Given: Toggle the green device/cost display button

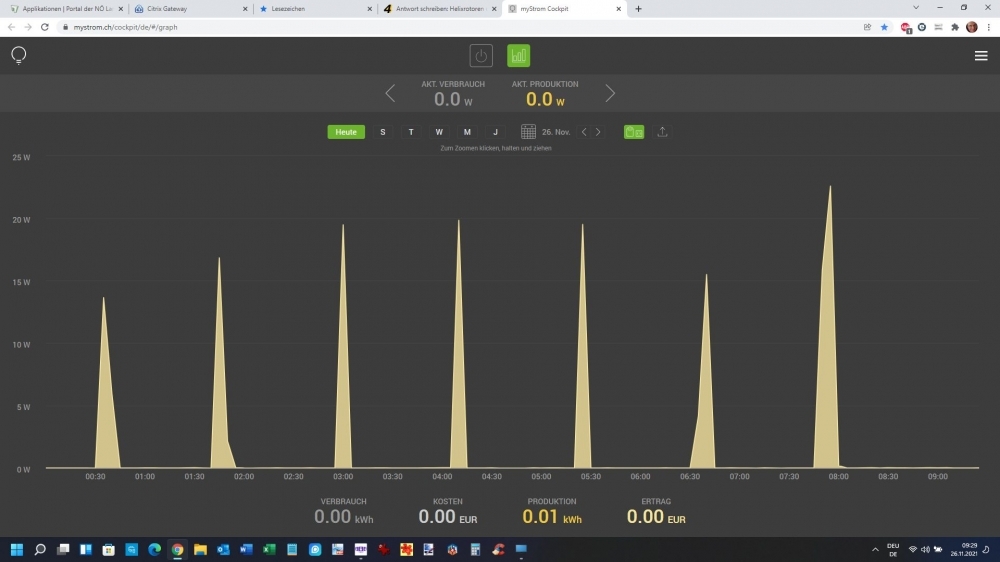Looking at the screenshot, I should coord(634,132).
